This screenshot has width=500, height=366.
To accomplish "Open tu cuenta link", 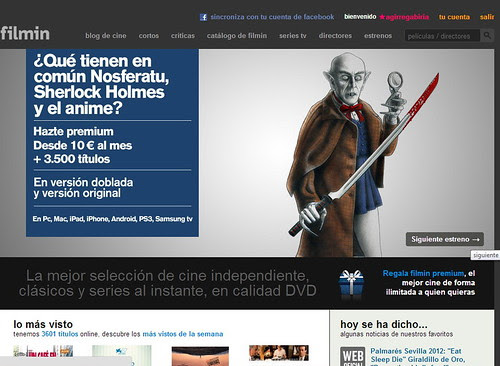I will 454,17.
